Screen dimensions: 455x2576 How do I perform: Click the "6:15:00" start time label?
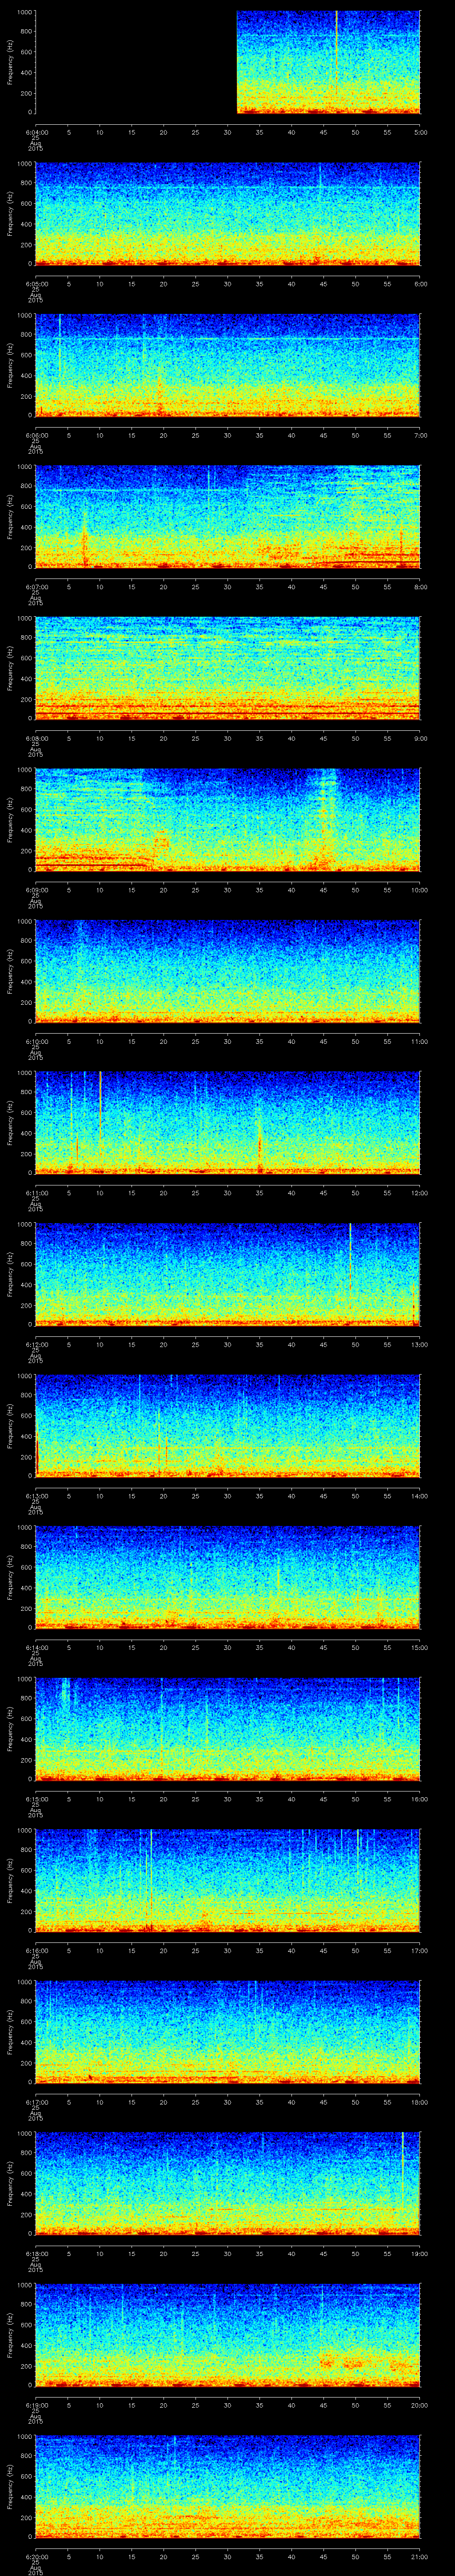click(x=36, y=1799)
